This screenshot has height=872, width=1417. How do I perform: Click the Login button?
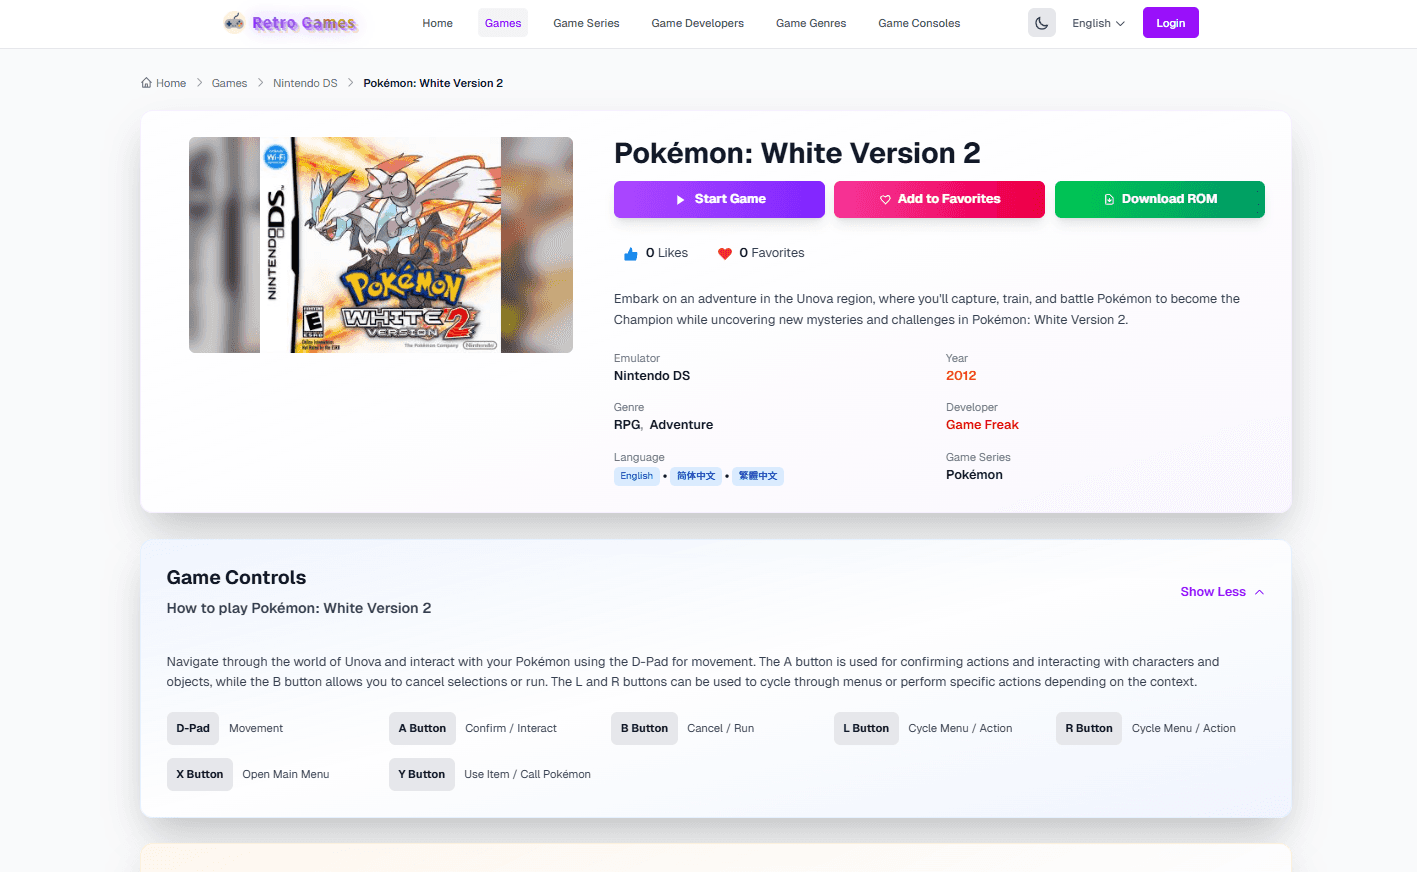[1170, 23]
